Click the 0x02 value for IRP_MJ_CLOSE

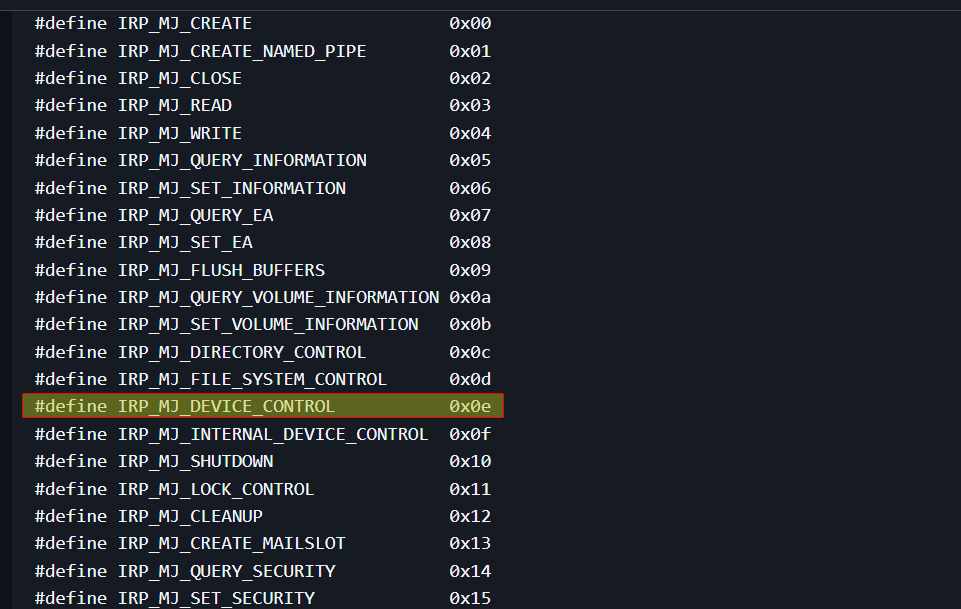pos(469,78)
